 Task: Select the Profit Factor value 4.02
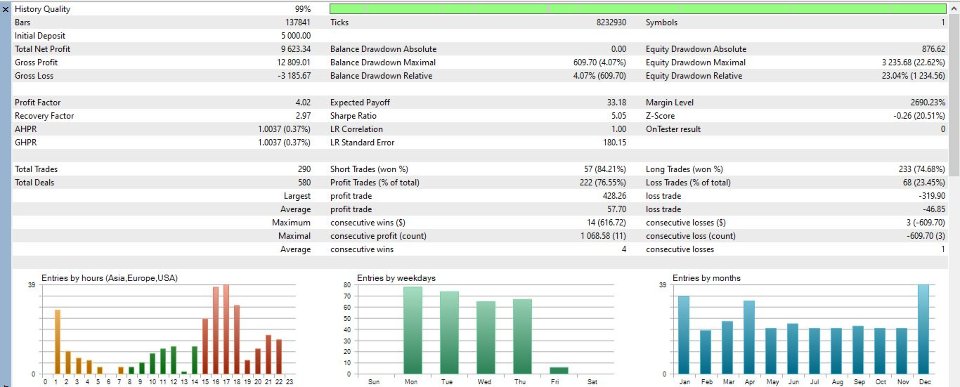tap(304, 103)
